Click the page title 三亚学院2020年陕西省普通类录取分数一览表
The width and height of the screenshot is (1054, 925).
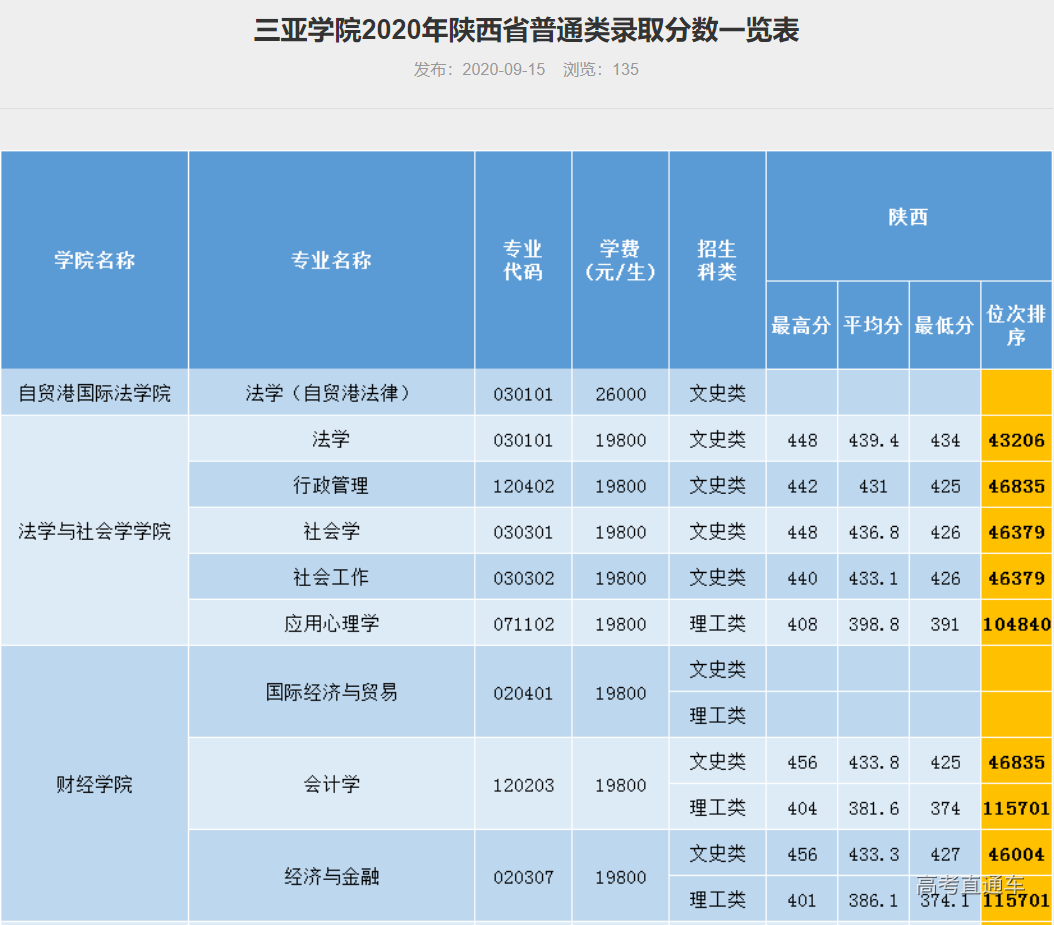point(526,31)
